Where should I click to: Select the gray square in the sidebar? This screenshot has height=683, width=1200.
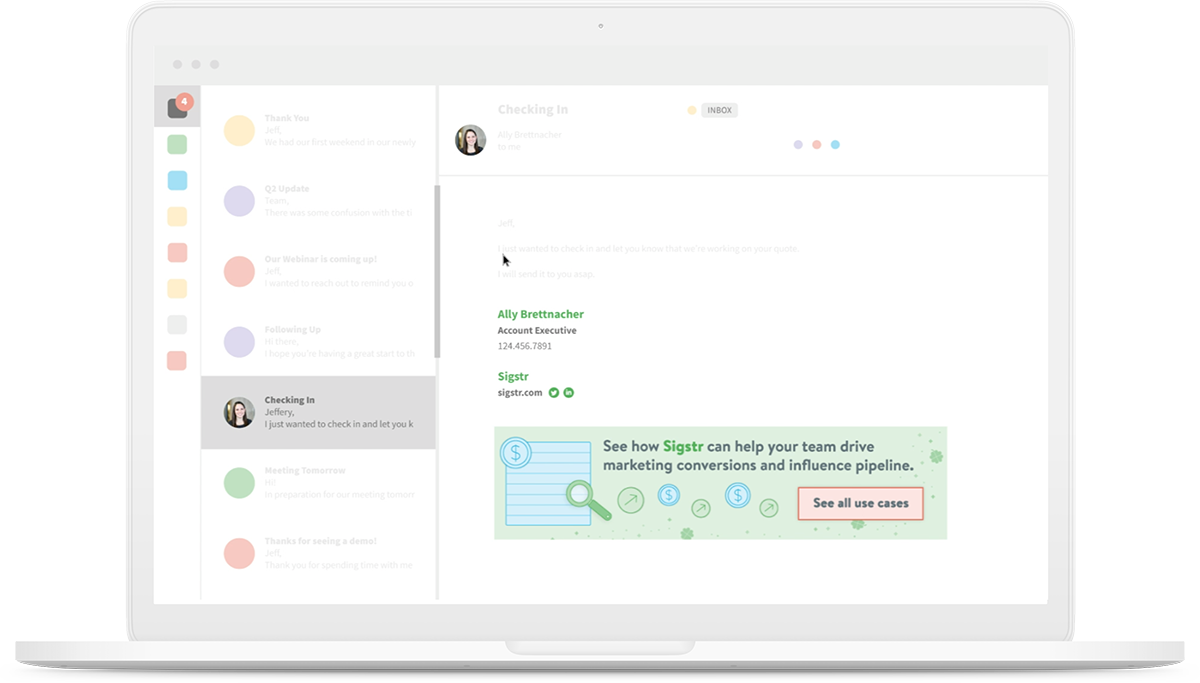click(177, 325)
